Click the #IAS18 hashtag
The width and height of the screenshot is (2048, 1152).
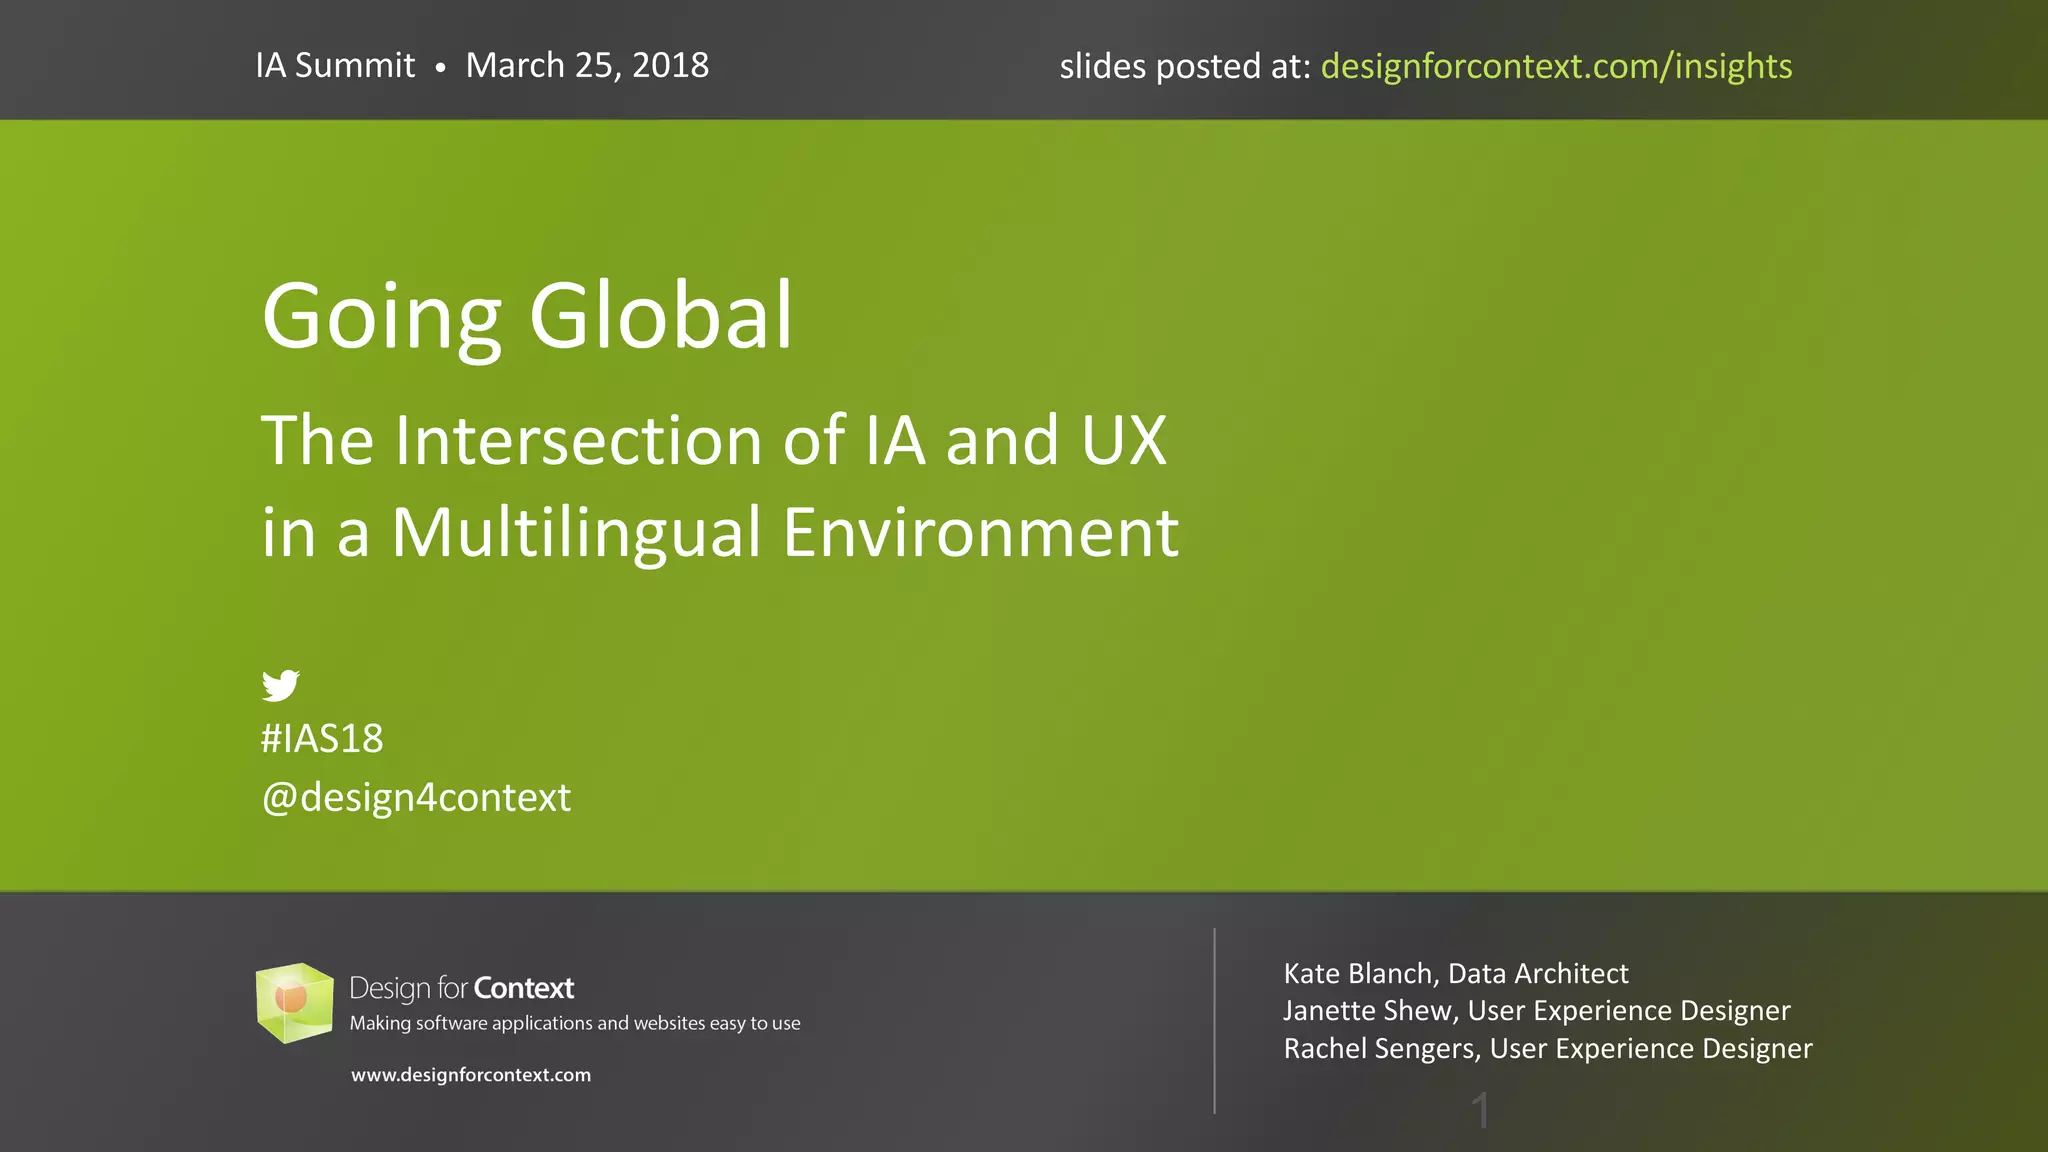(x=322, y=739)
